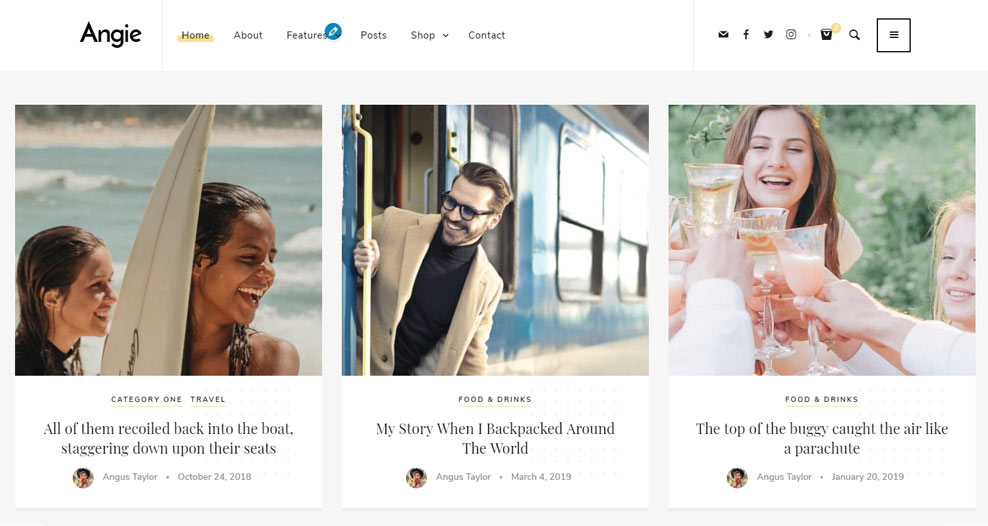
Task: Click the Angie site logo
Action: pos(111,35)
